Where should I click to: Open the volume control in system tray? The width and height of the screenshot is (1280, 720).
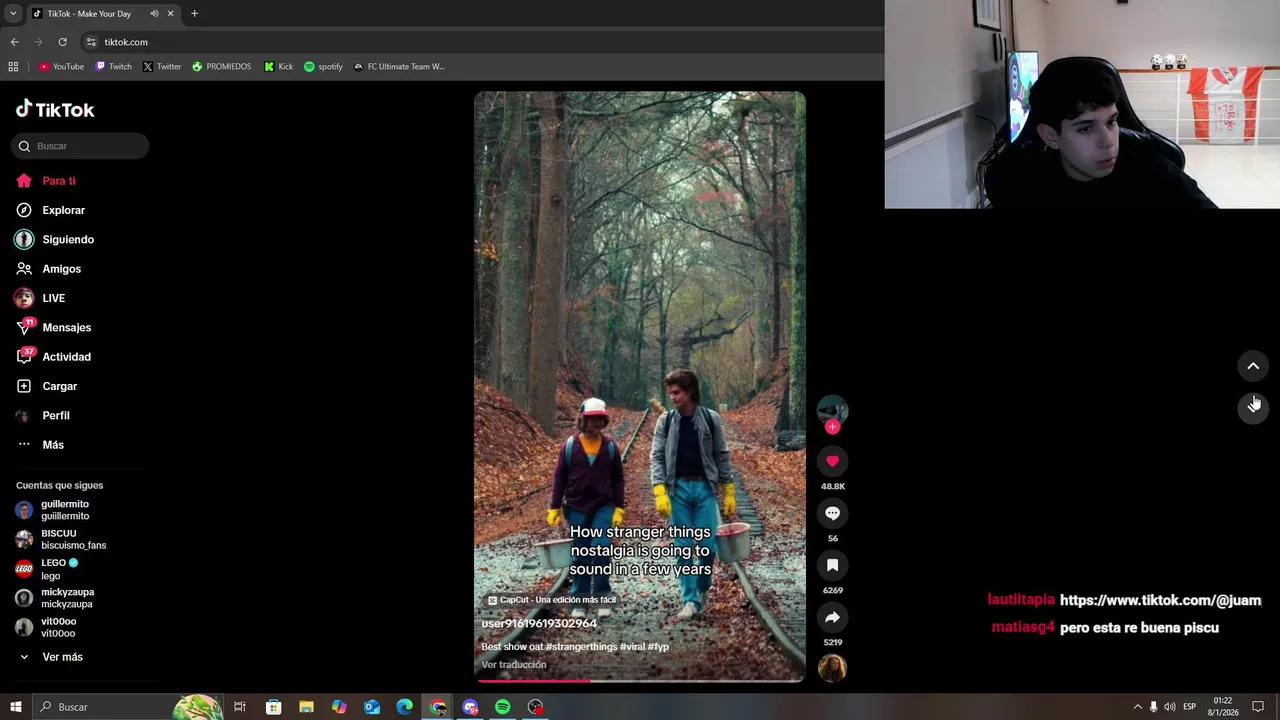point(1170,707)
